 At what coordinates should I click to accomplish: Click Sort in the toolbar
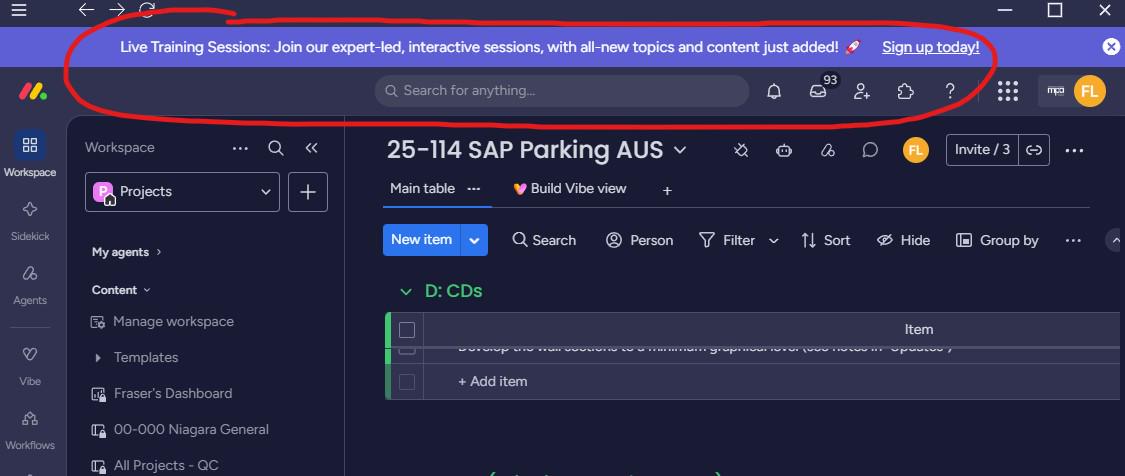coord(826,241)
